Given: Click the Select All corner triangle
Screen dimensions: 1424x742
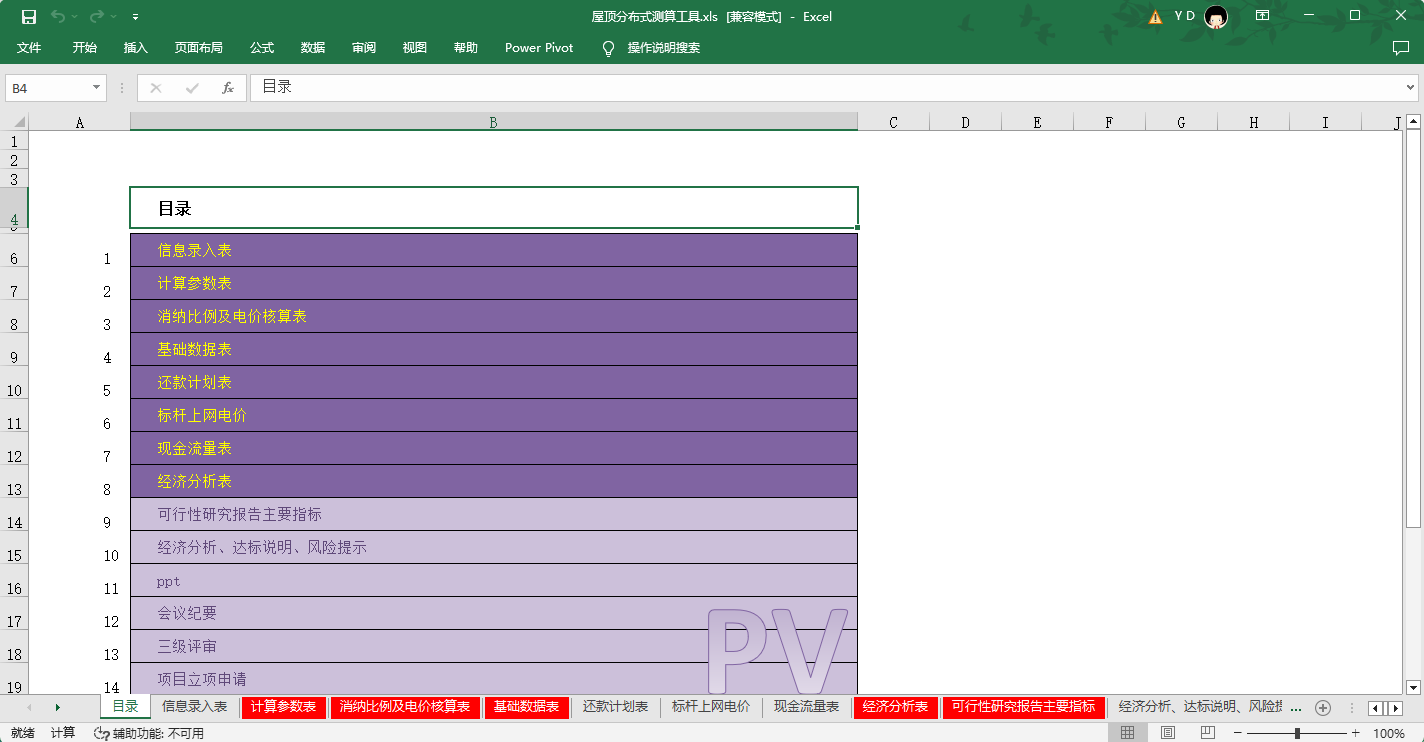Looking at the screenshot, I should [21, 122].
